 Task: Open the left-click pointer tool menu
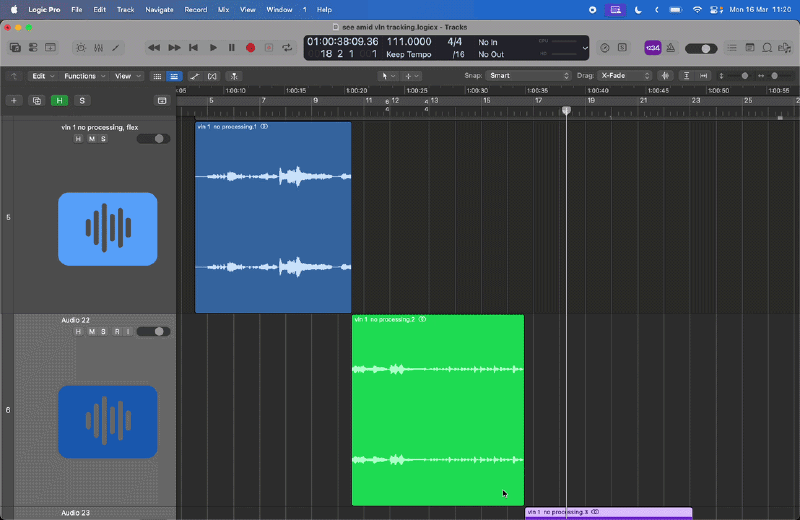[387, 76]
